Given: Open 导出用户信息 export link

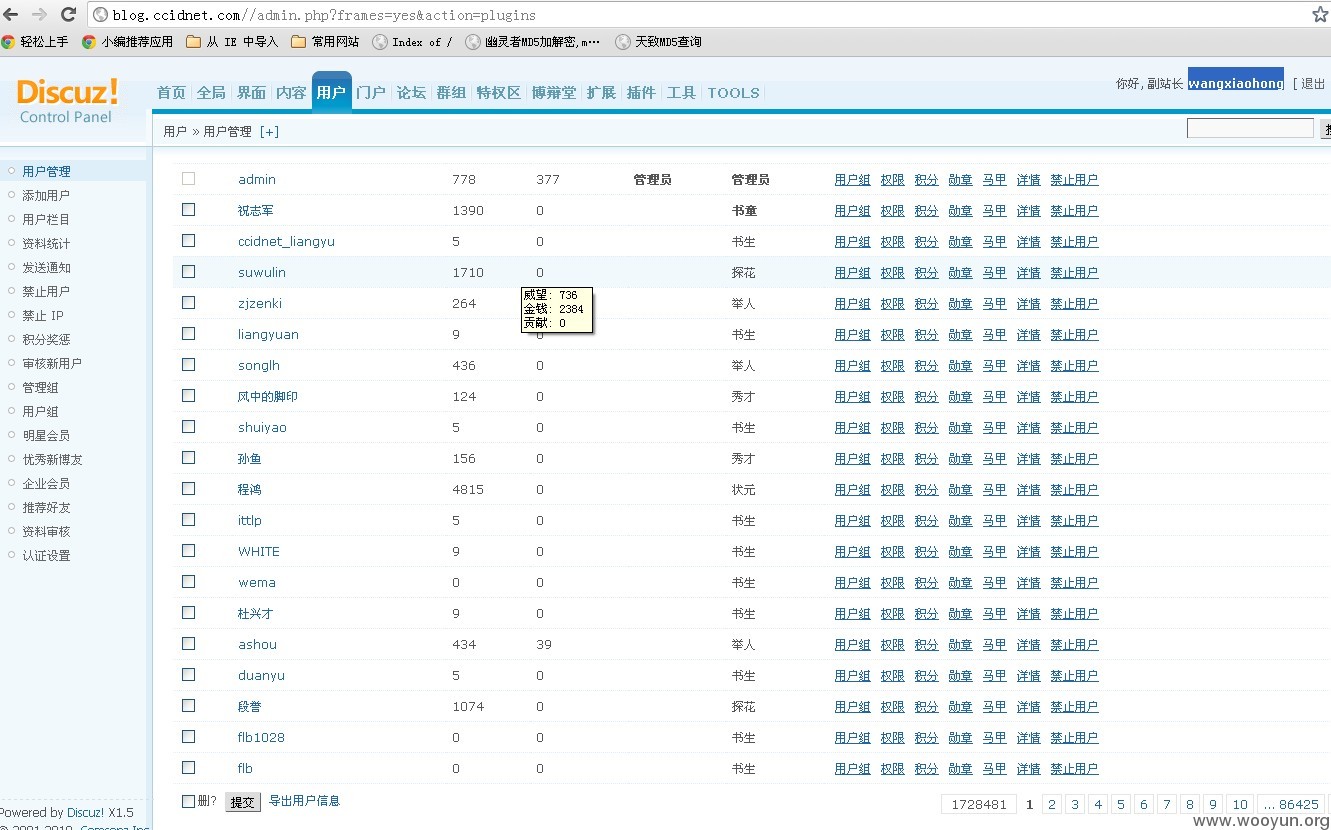Looking at the screenshot, I should coord(304,801).
